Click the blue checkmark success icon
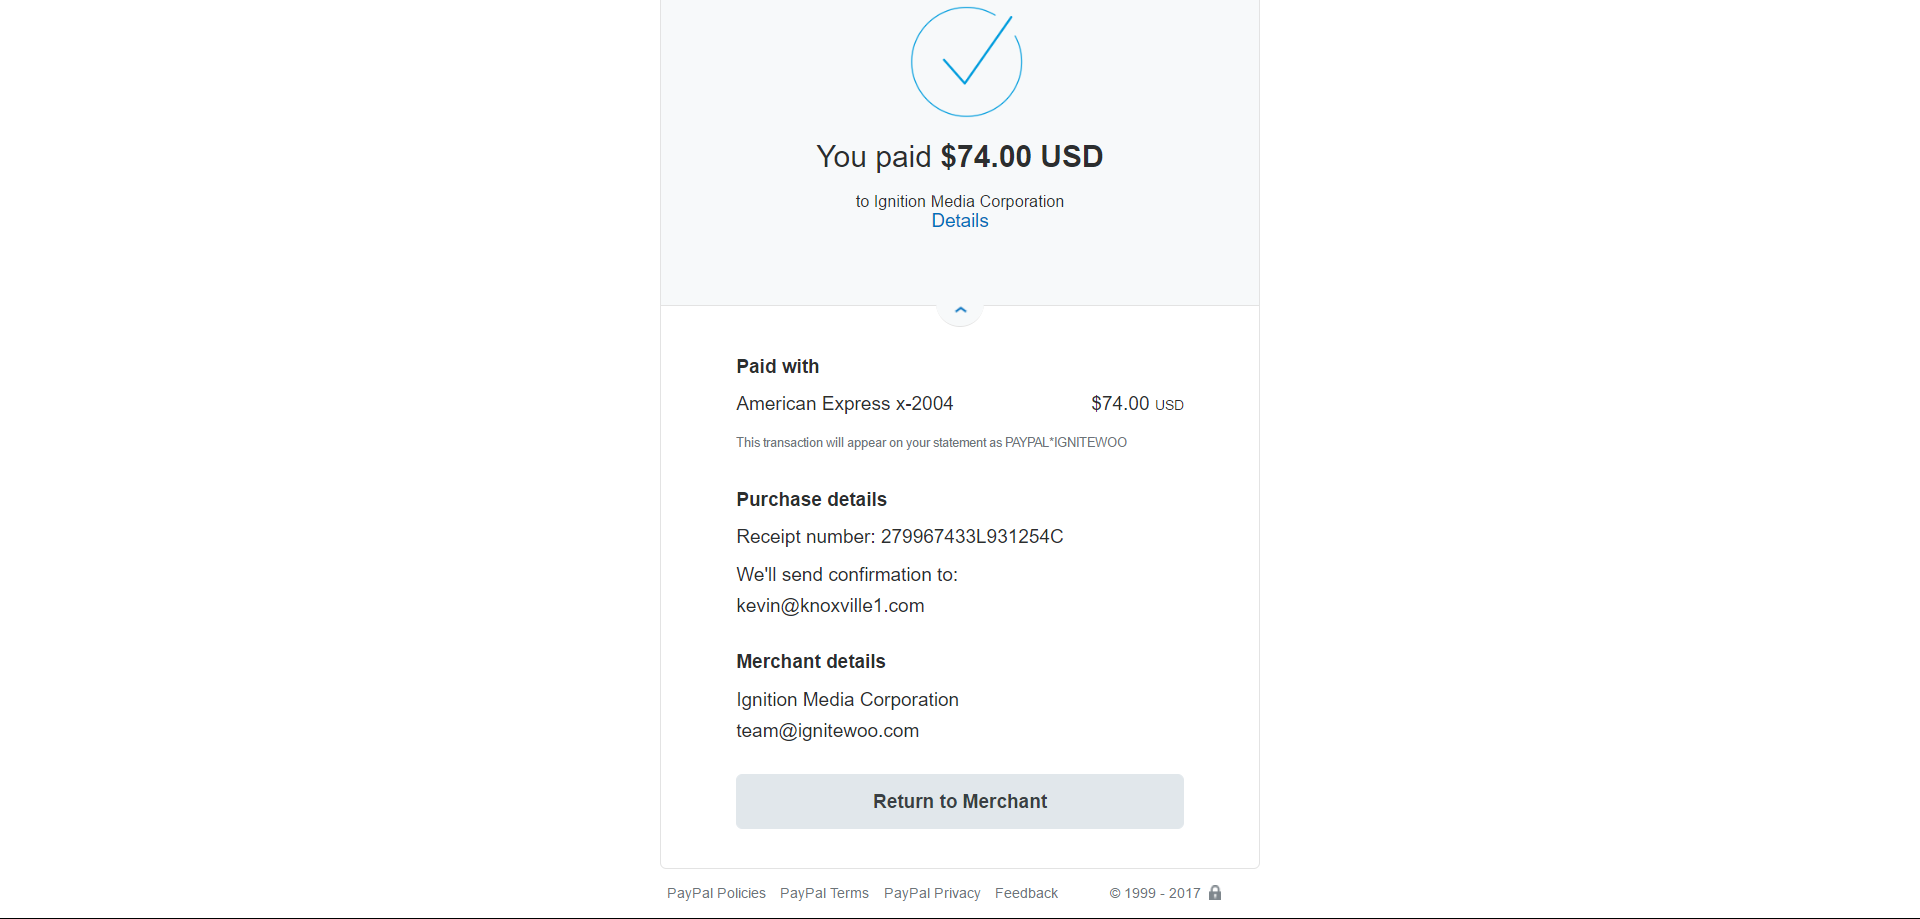 (966, 62)
